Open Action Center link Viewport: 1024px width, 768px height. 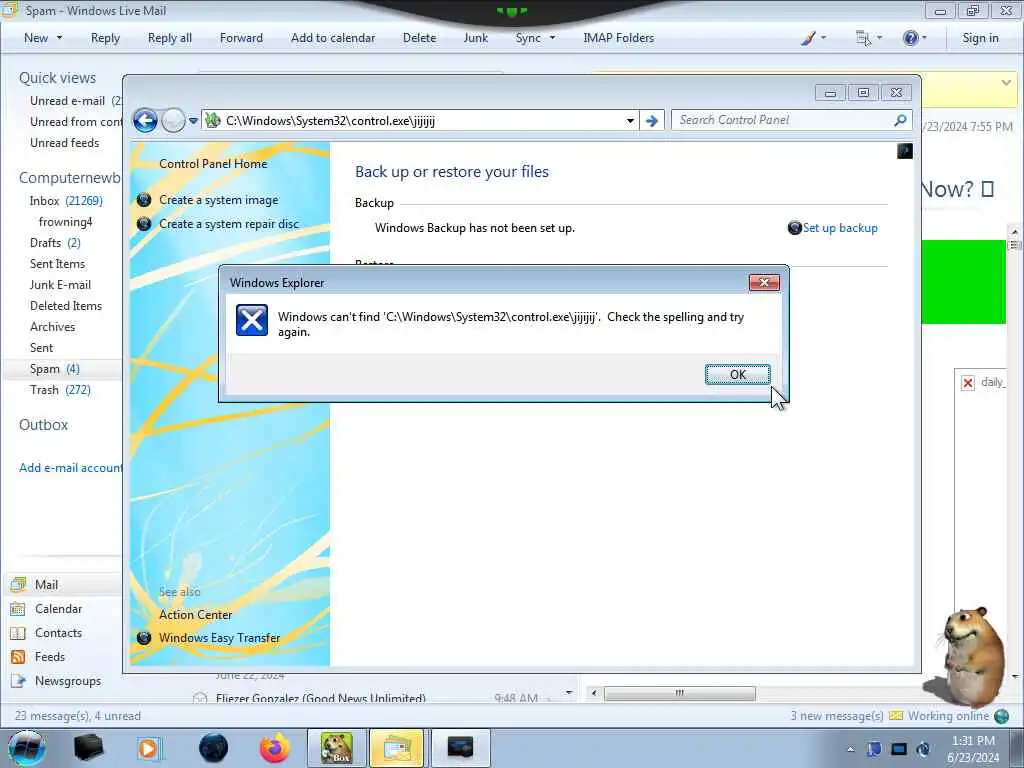click(195, 615)
